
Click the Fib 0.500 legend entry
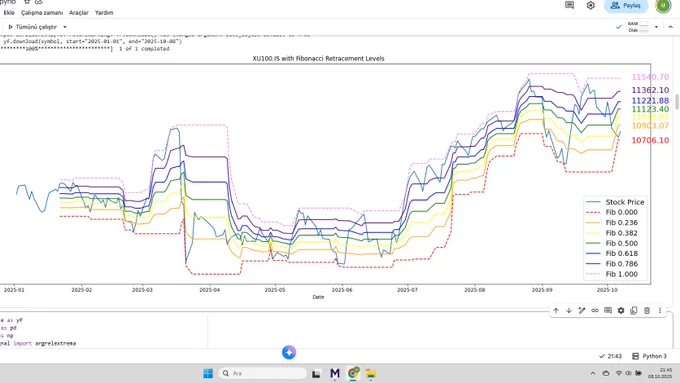[x=612, y=243]
